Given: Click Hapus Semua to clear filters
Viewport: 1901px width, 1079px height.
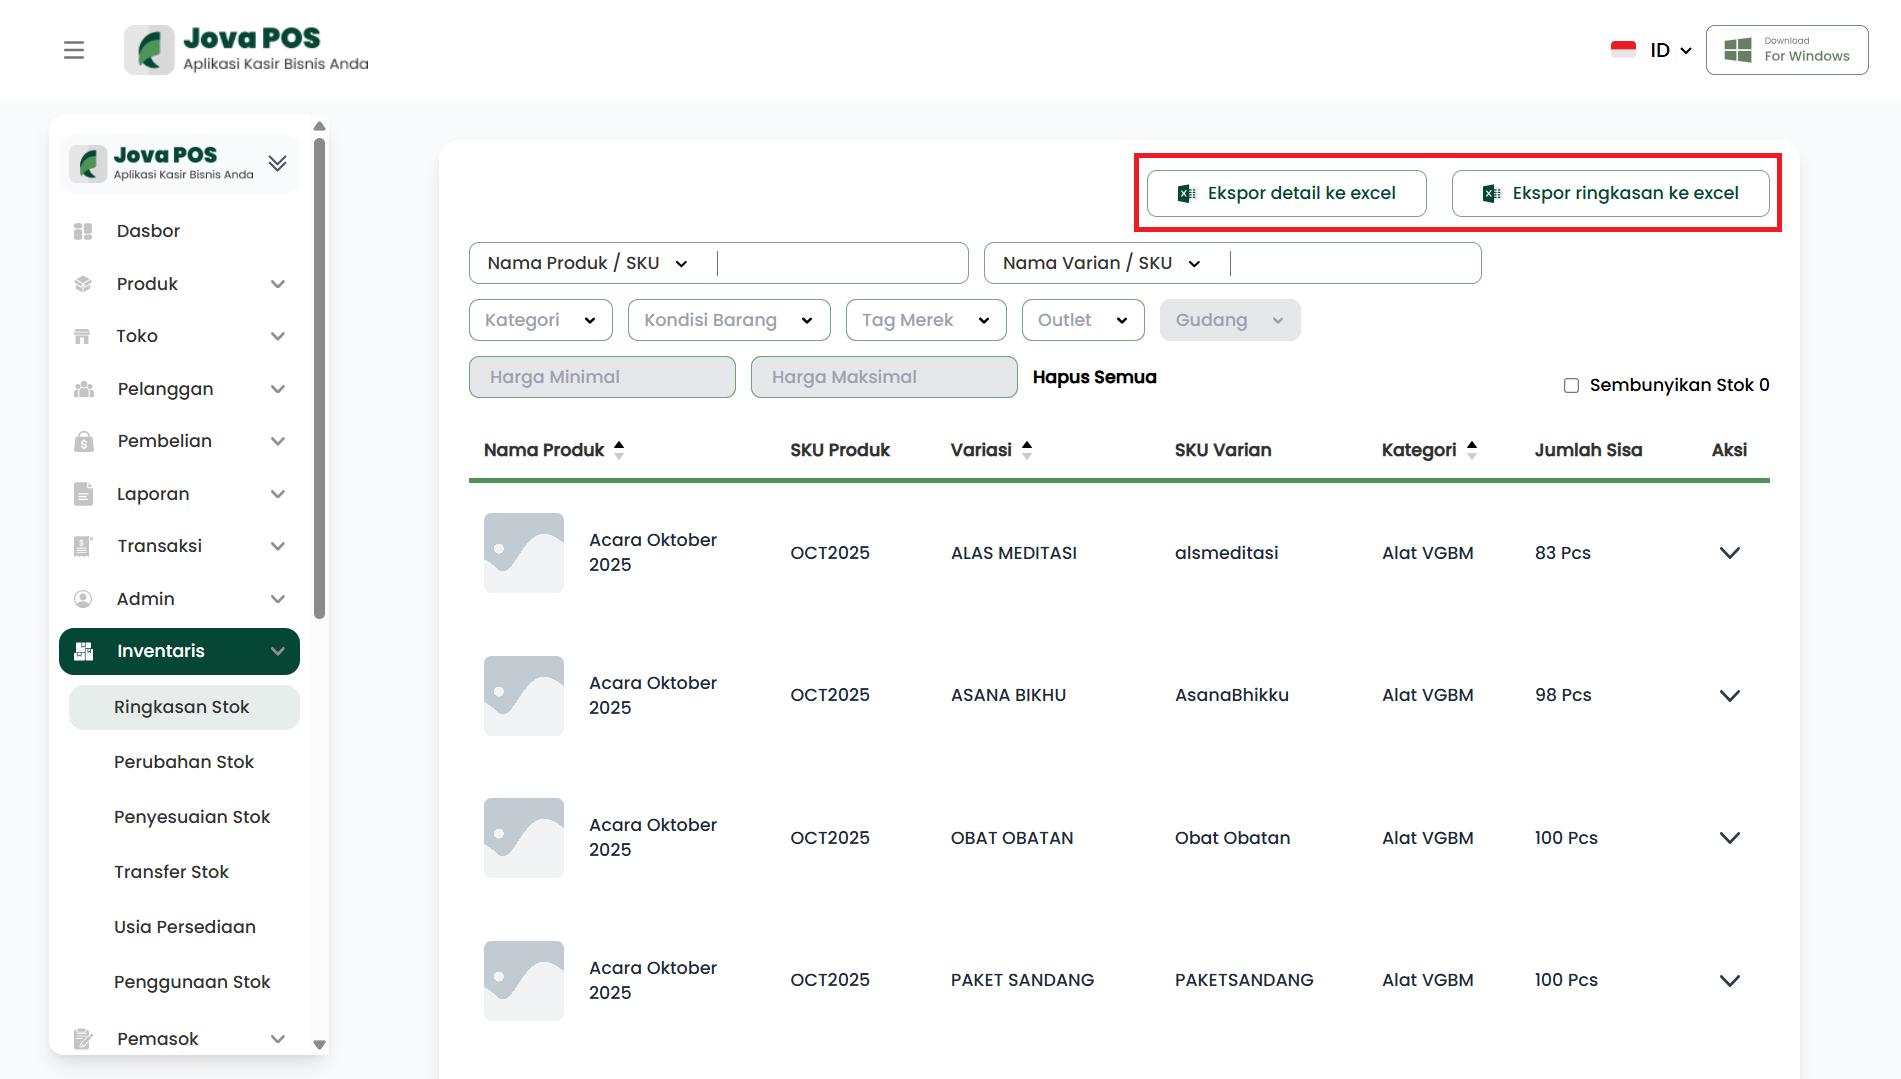Looking at the screenshot, I should (1094, 377).
